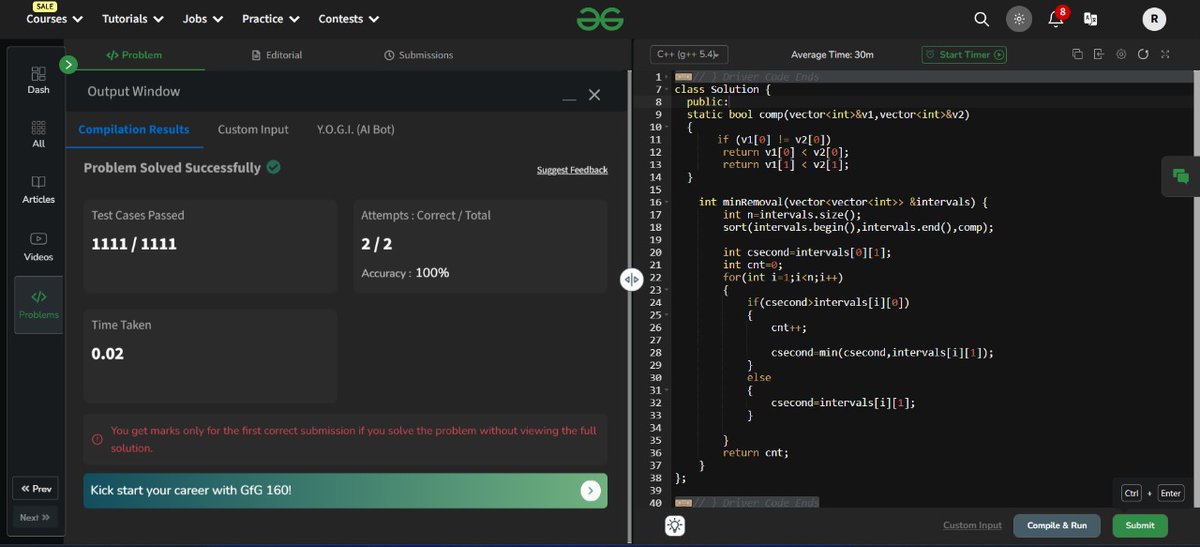The width and height of the screenshot is (1200, 547).
Task: Open the Kick start your career banner
Action: (345, 490)
